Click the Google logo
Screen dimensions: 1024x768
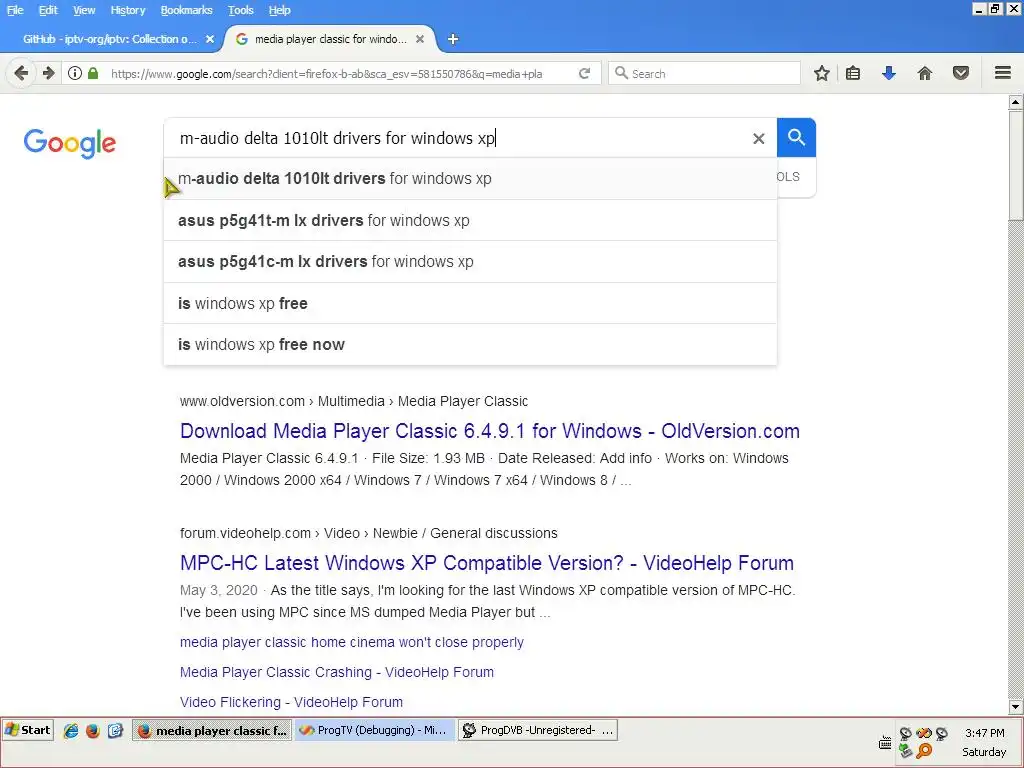coord(70,143)
